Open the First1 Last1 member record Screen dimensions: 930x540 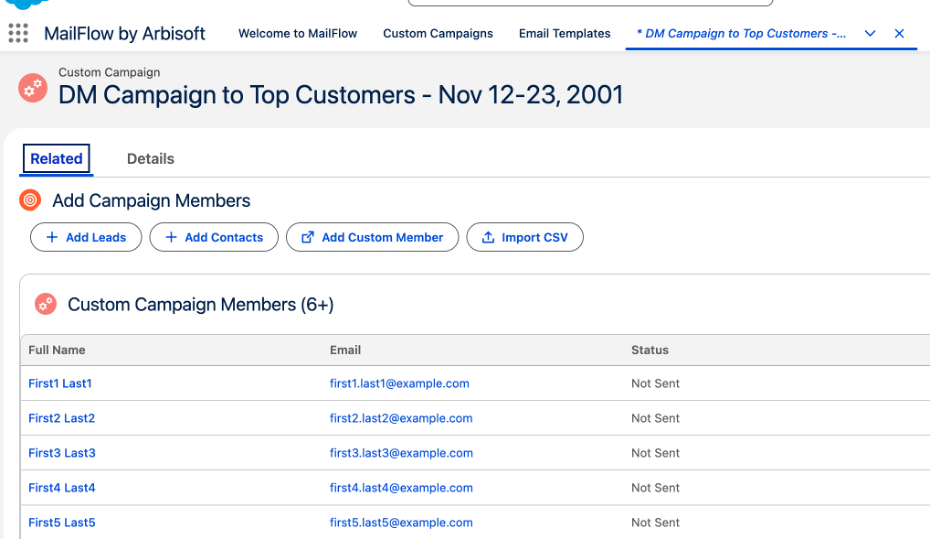tap(60, 383)
